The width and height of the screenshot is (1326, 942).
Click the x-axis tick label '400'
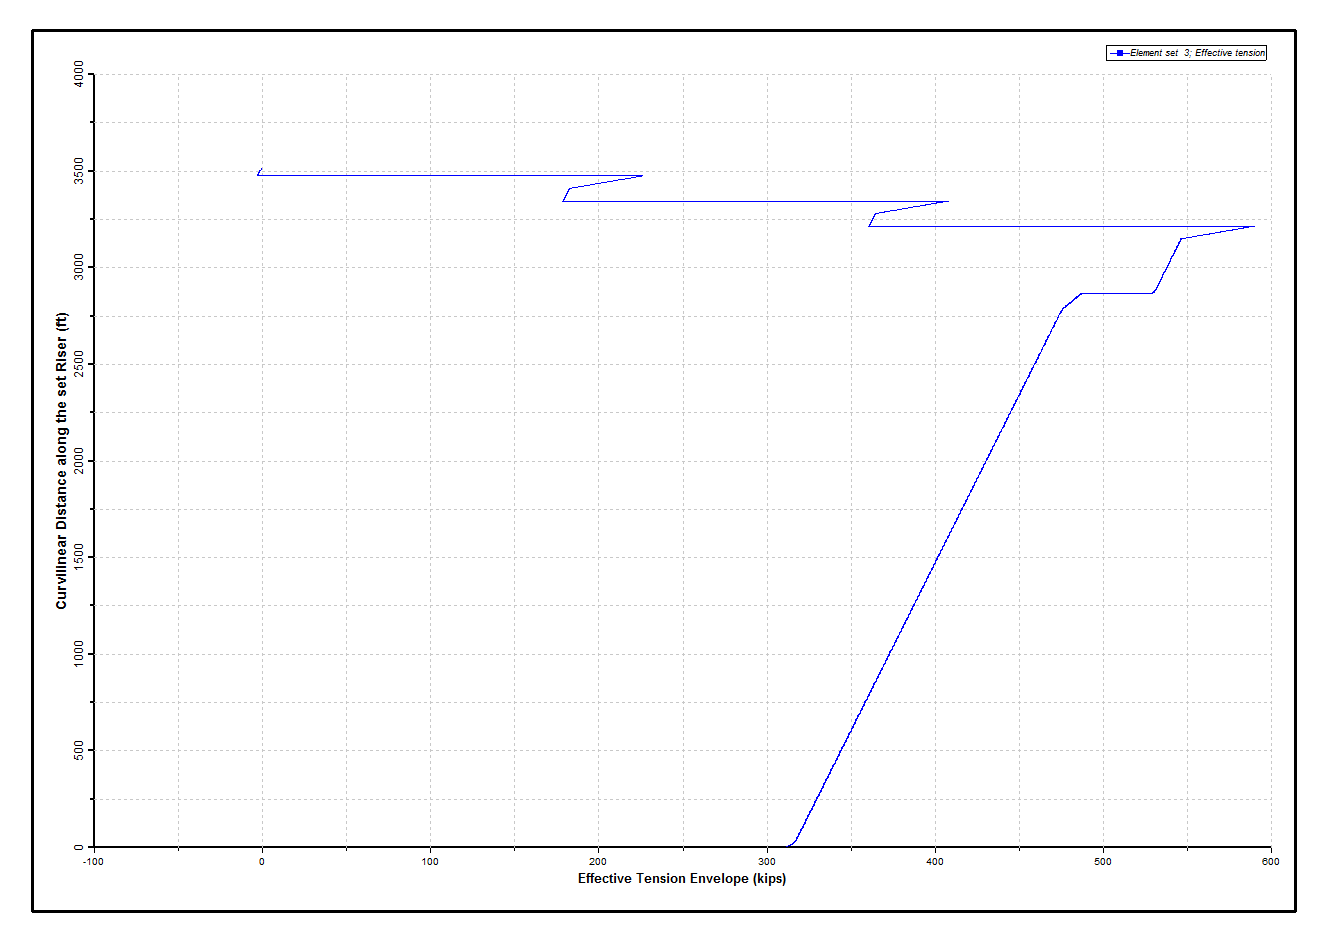click(934, 862)
